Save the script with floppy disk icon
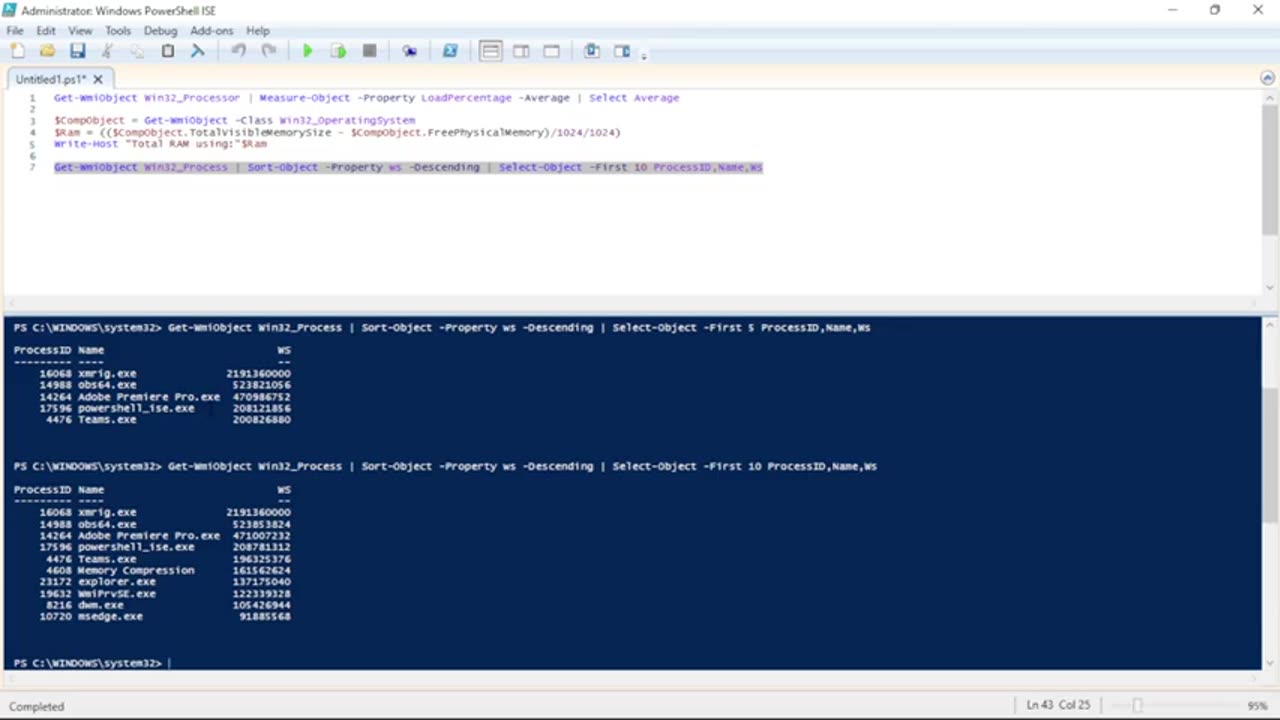This screenshot has height=720, width=1280. (x=77, y=51)
